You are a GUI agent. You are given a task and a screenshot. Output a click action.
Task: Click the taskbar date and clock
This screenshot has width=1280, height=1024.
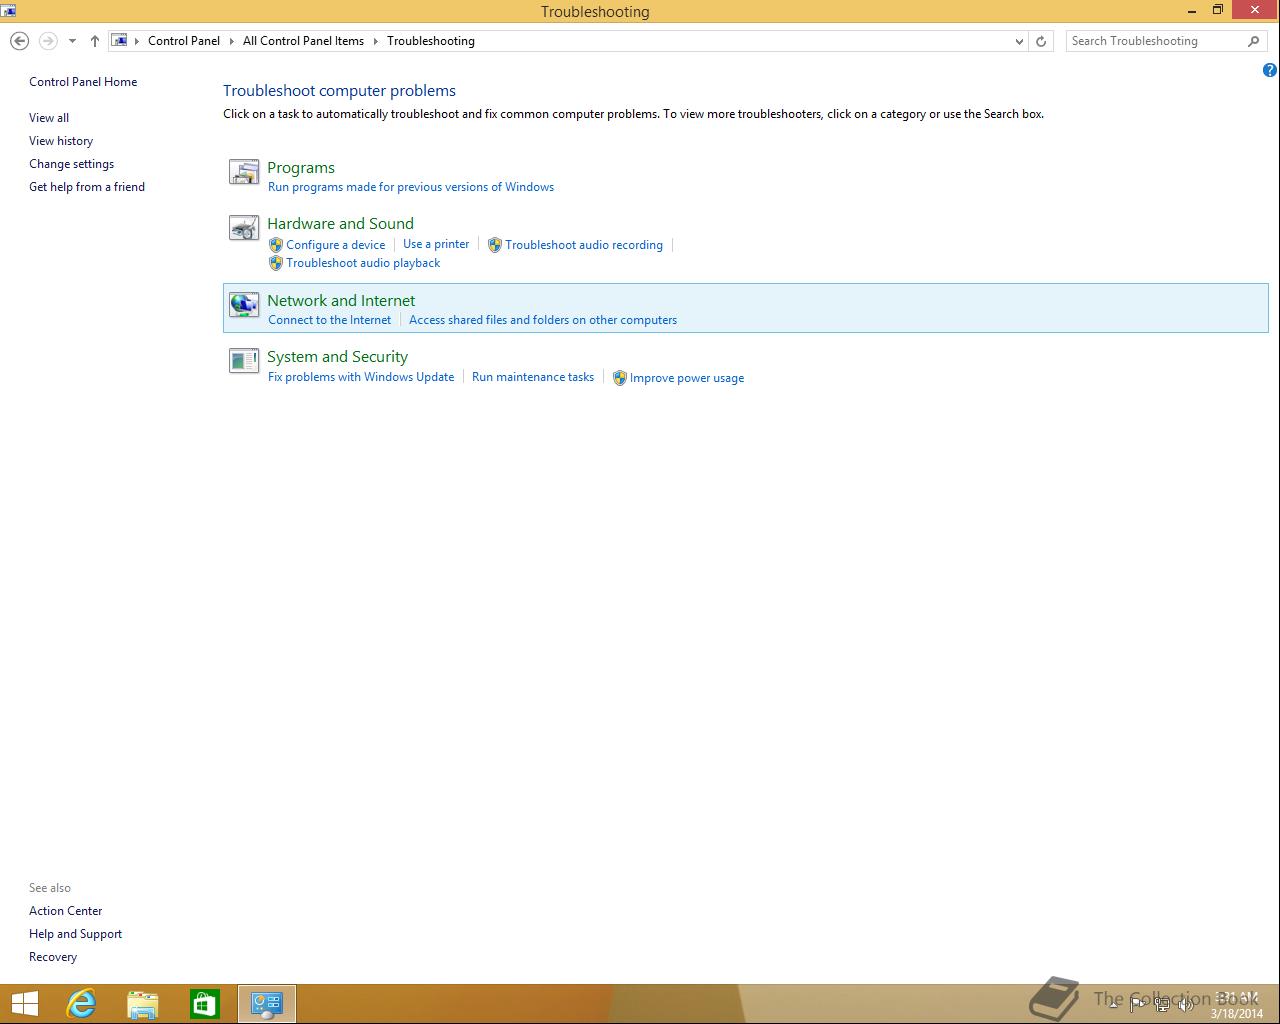[x=1237, y=1005]
